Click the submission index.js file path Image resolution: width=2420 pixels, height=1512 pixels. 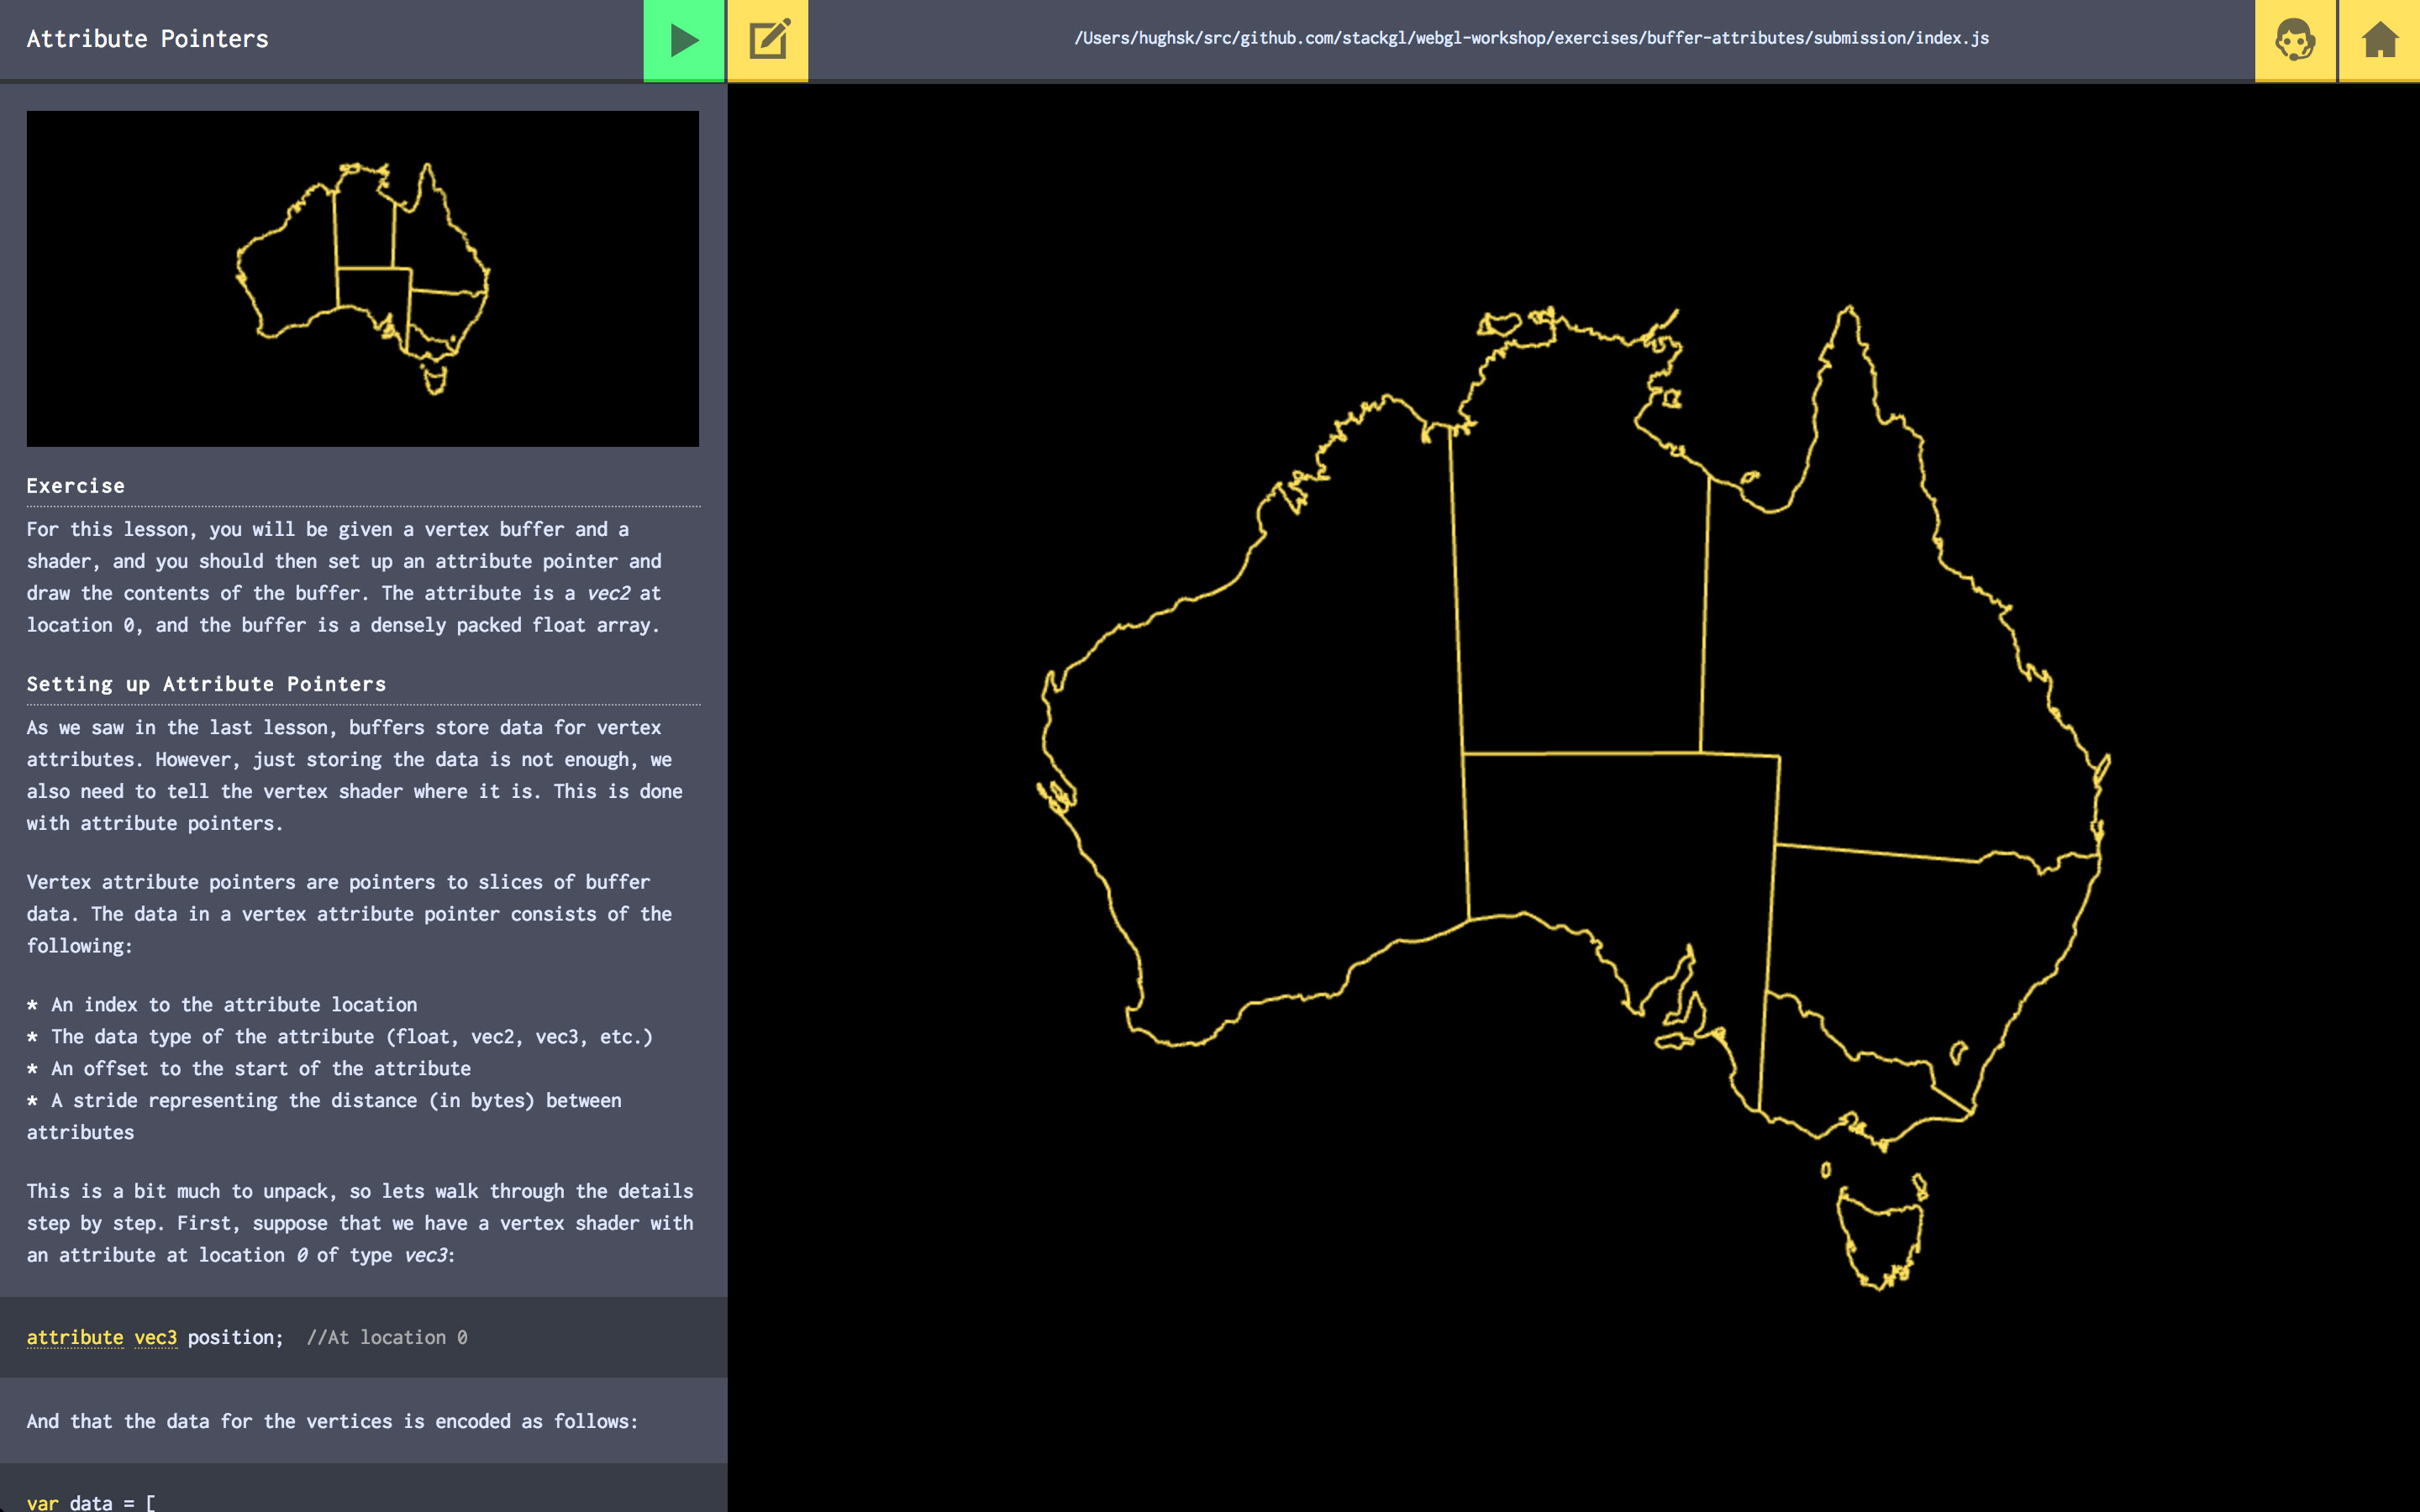pos(1531,38)
